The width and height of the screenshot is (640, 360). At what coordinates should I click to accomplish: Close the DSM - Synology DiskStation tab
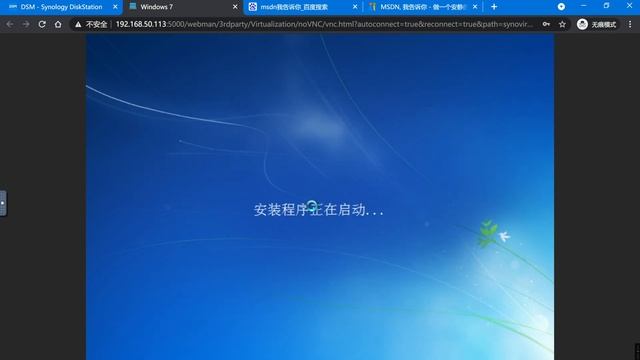coord(115,7)
